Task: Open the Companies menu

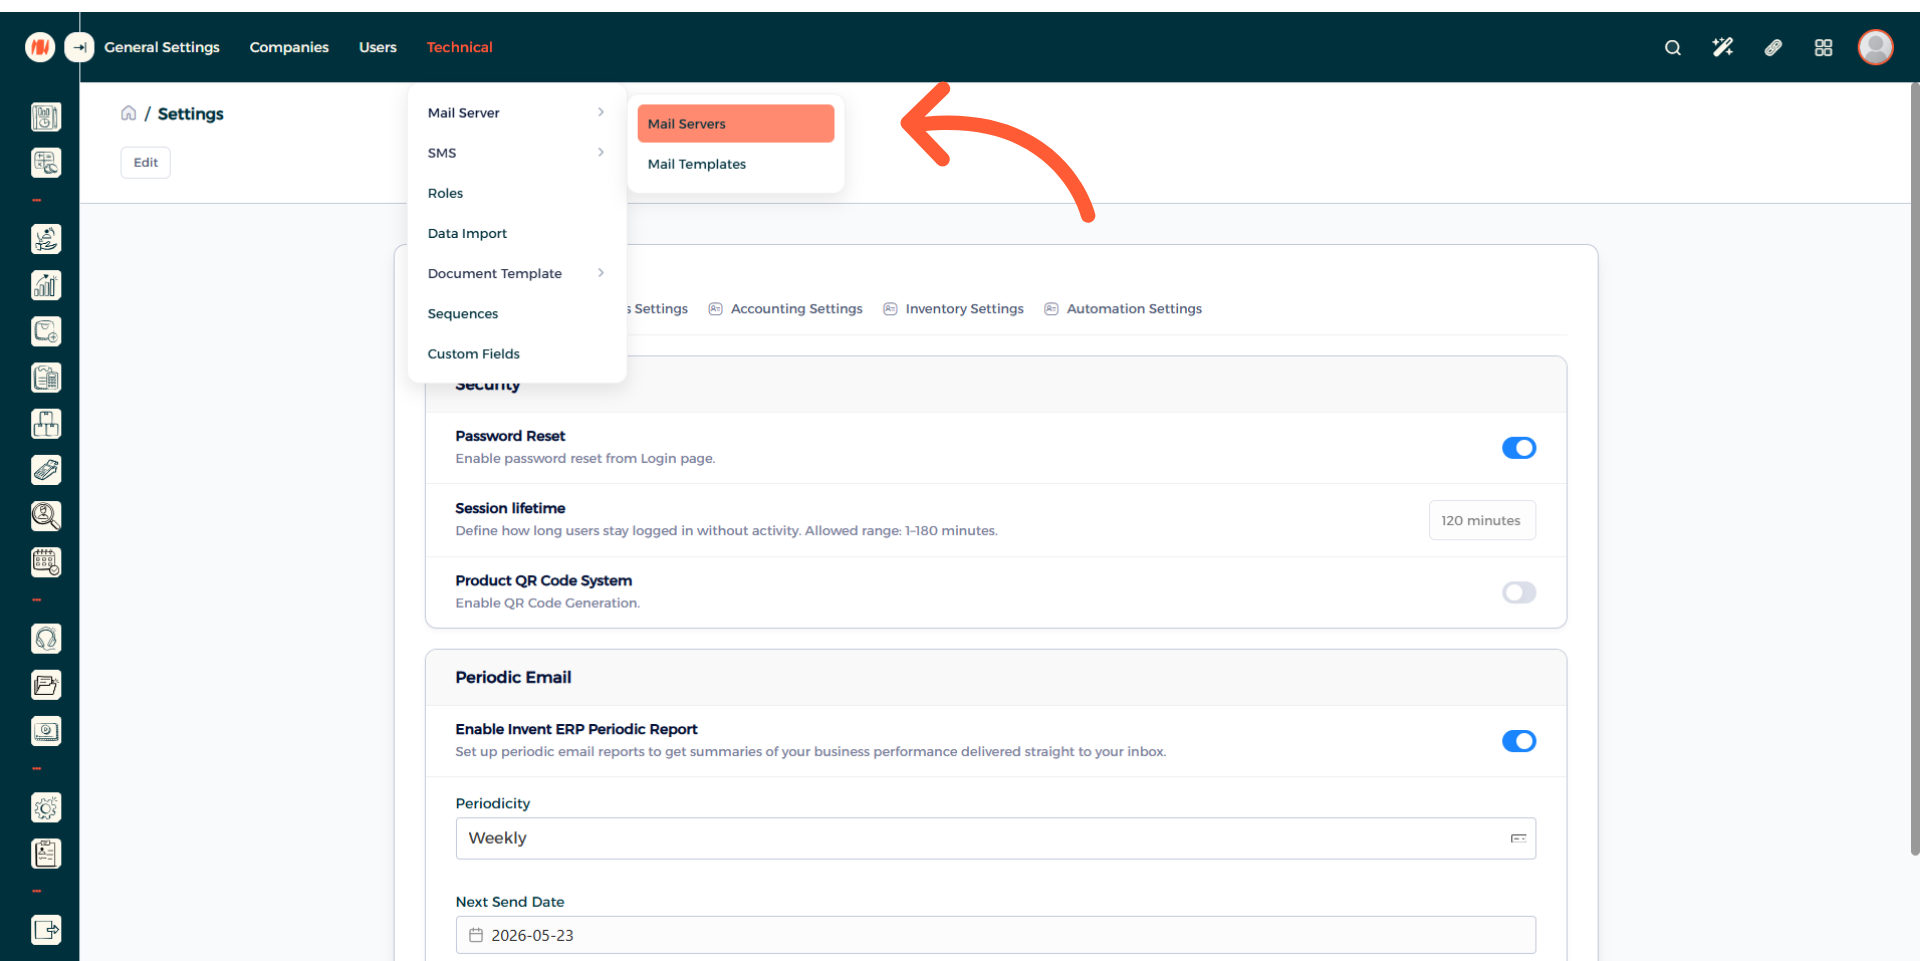Action: pos(289,47)
